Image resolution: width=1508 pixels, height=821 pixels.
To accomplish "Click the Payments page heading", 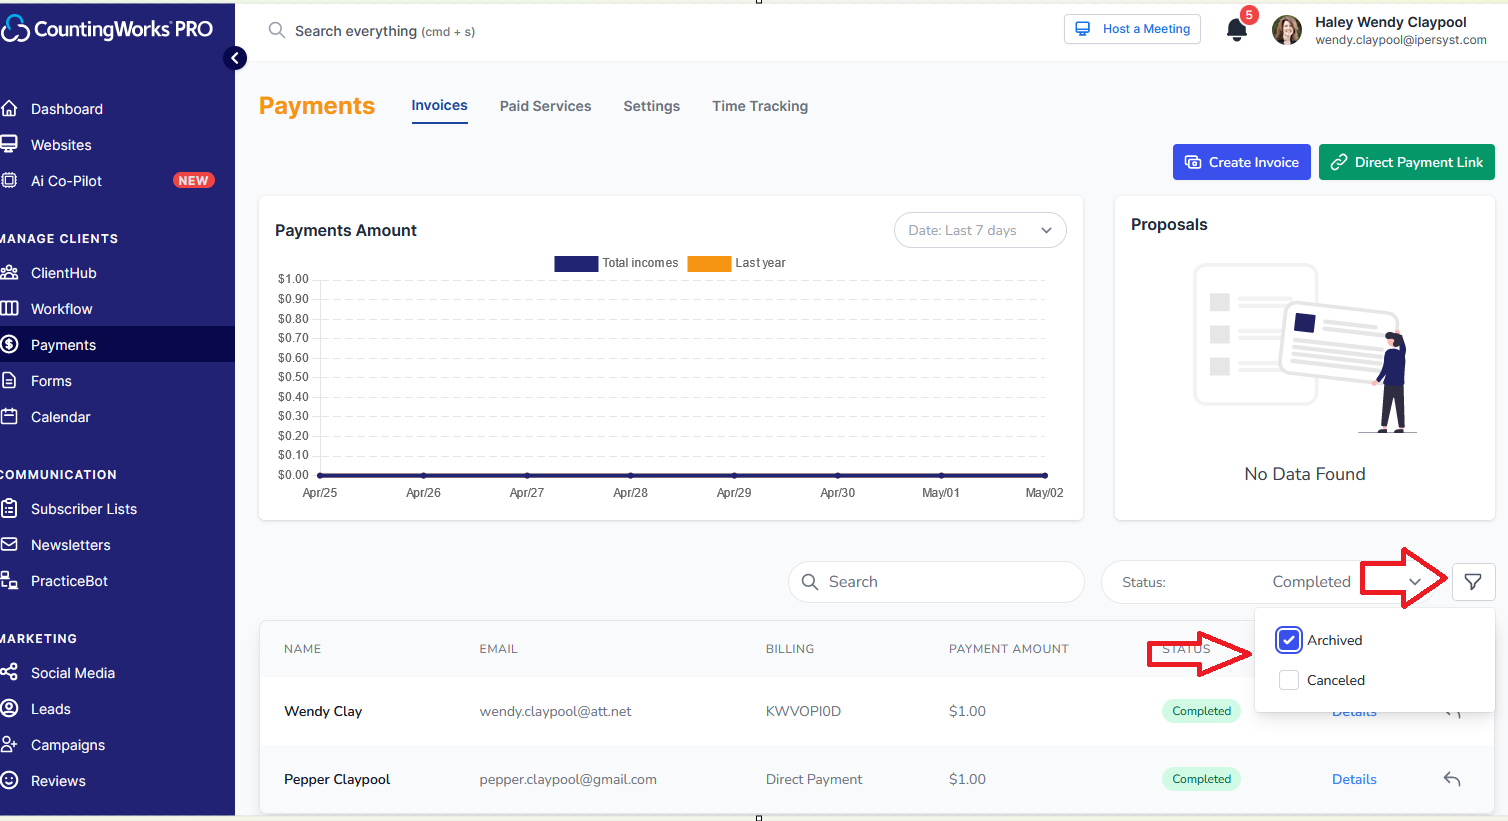I will [317, 106].
